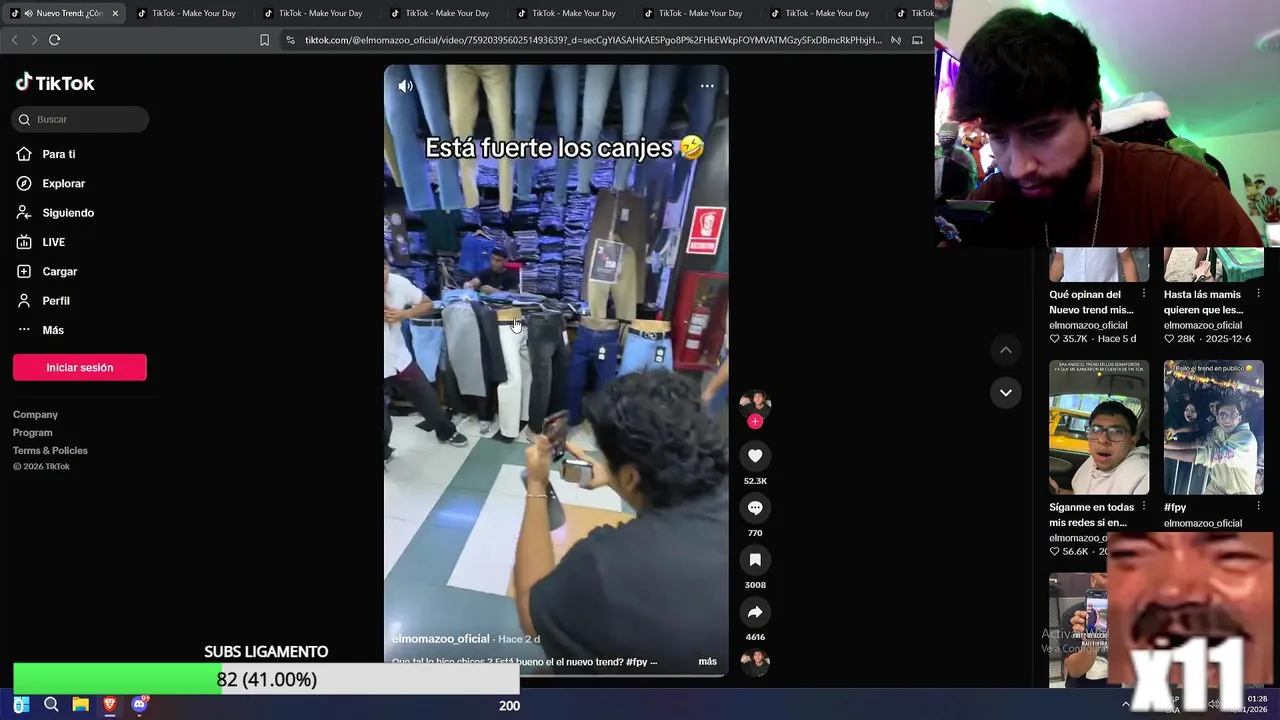1280x720 pixels.
Task: Open Siguiendo in the sidebar
Action: click(x=68, y=213)
